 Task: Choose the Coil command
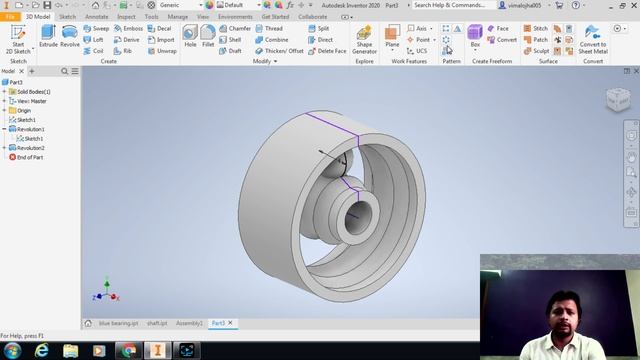click(x=93, y=51)
